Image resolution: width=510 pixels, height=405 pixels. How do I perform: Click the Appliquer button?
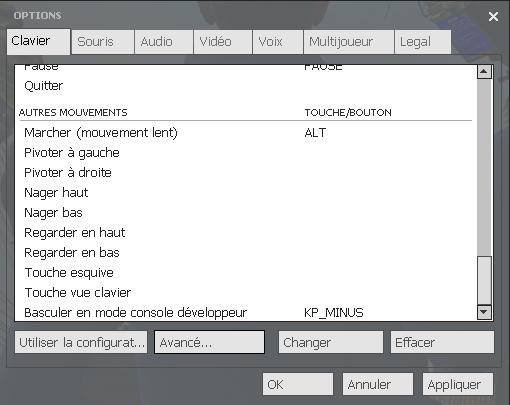pyautogui.click(x=458, y=384)
